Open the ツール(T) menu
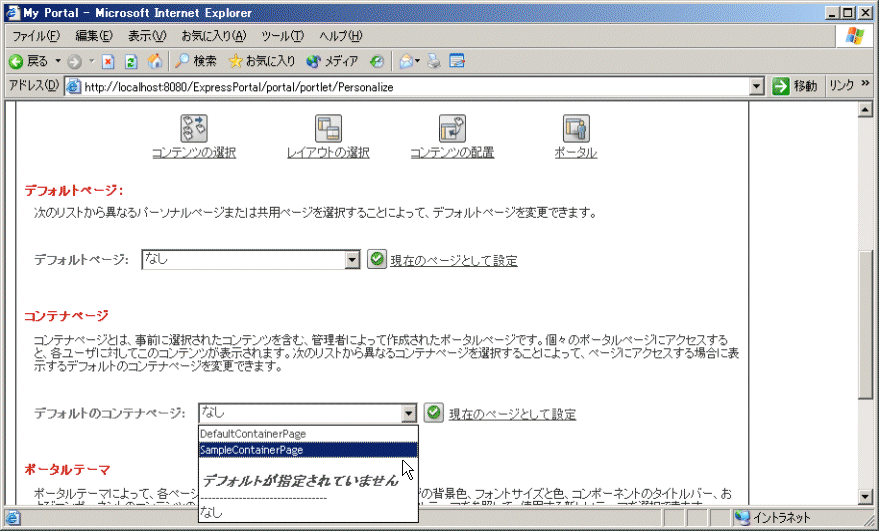The height and width of the screenshot is (531, 879). point(282,36)
